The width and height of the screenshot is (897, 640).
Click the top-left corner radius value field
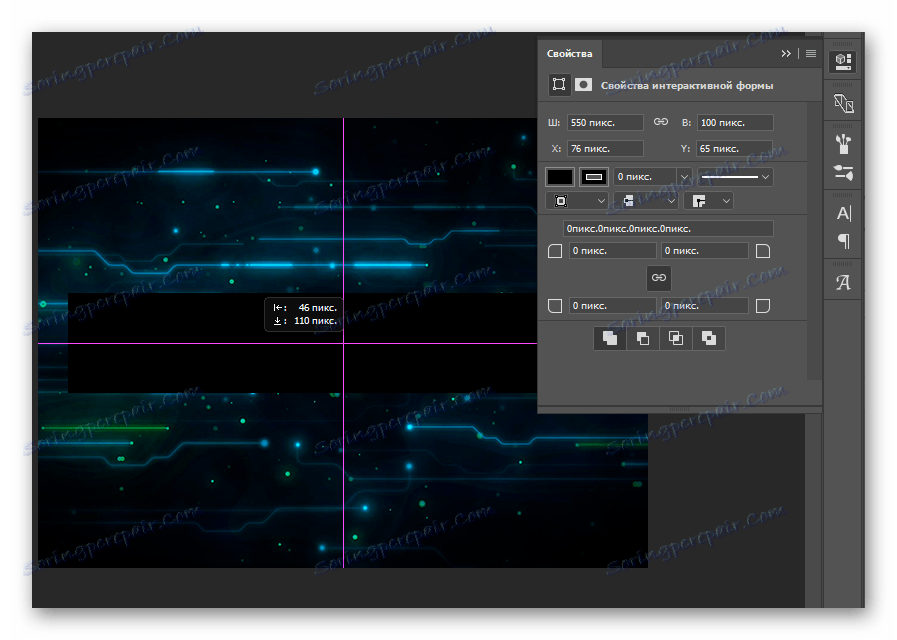pyautogui.click(x=612, y=251)
